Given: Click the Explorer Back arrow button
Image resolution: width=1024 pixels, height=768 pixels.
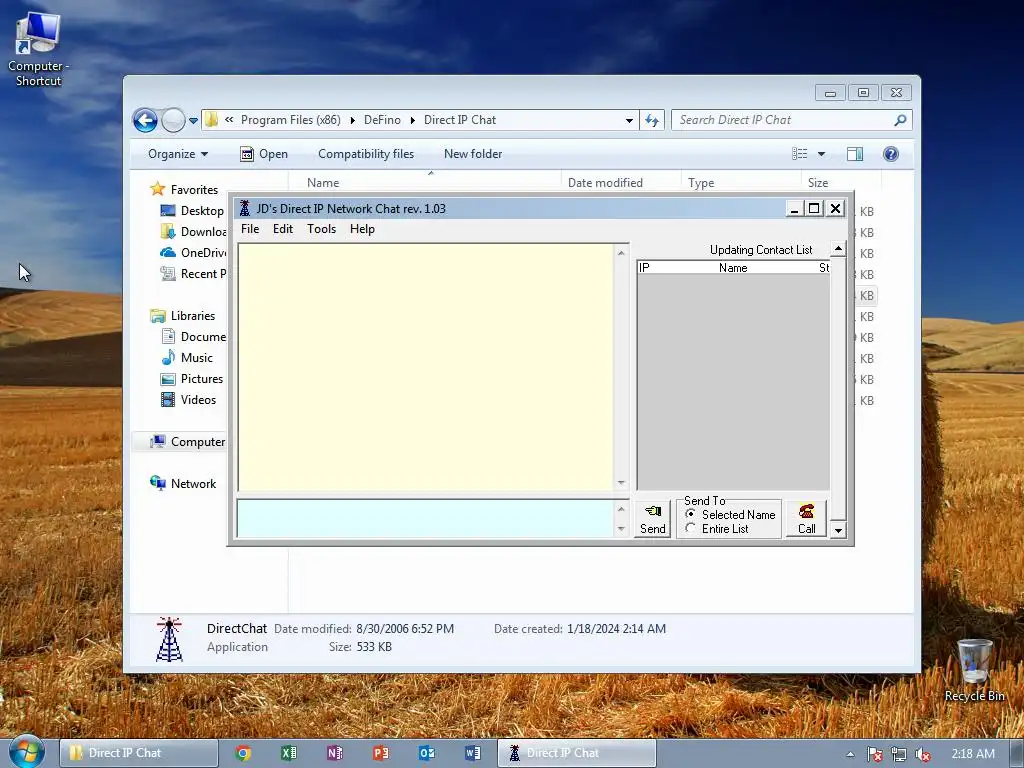Looking at the screenshot, I should coord(145,120).
